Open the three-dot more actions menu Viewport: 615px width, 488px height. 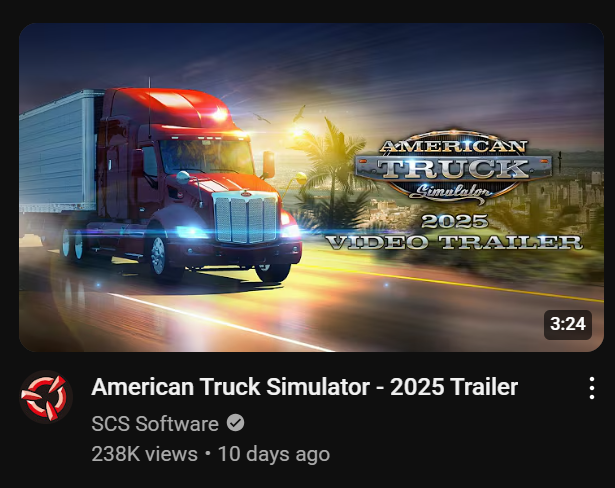(592, 388)
